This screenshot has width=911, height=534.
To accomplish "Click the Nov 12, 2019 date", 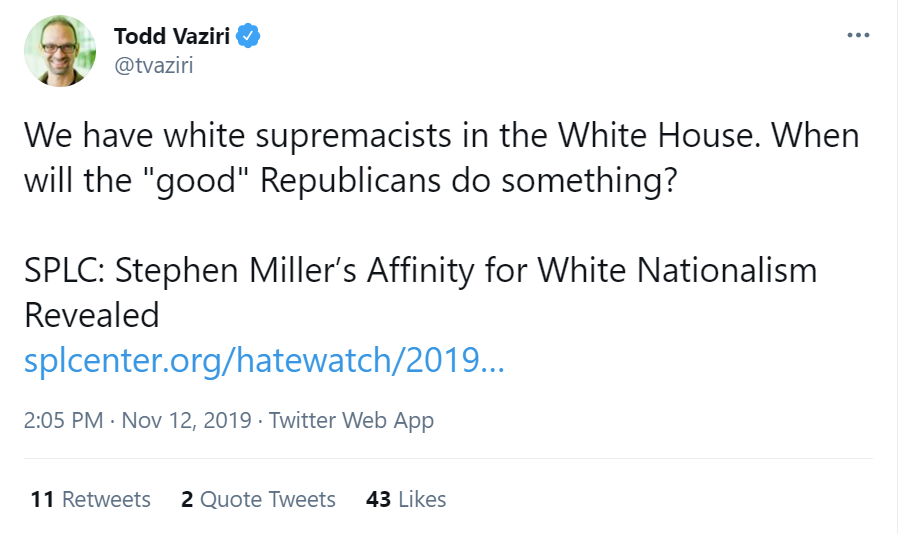I will (x=185, y=420).
